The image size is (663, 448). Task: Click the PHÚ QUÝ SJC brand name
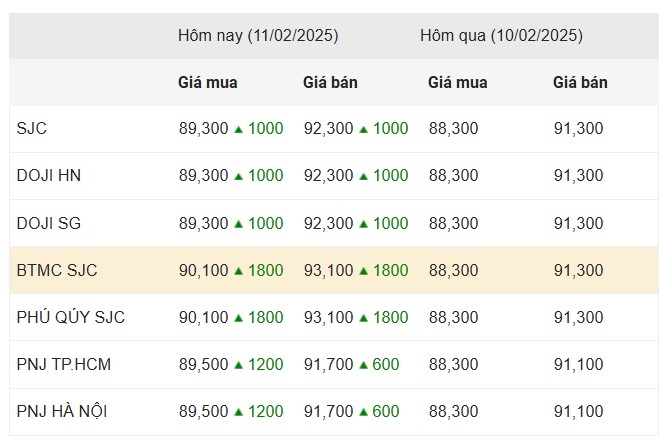point(70,317)
